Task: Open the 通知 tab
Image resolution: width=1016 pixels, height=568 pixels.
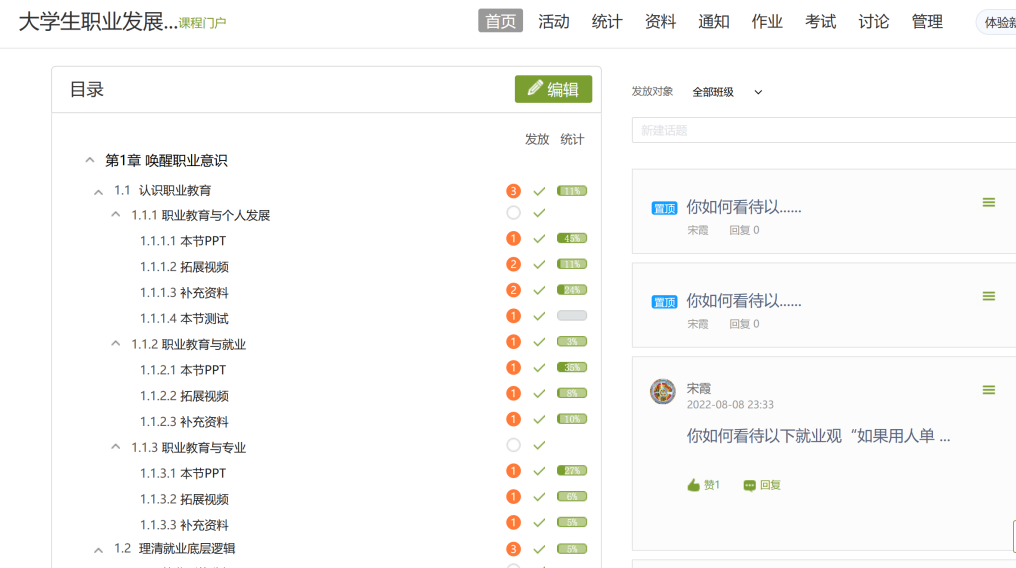Action: tap(713, 21)
